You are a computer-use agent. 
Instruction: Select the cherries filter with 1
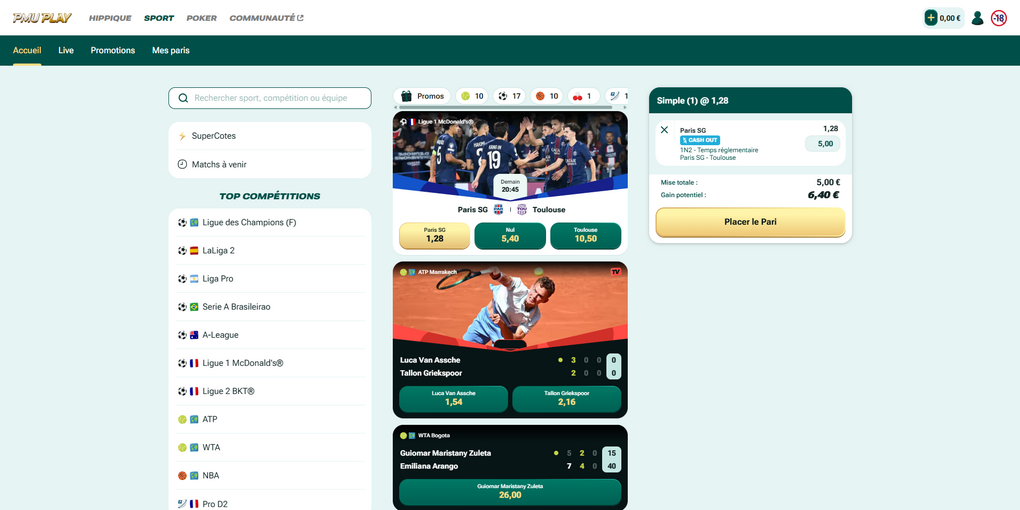tap(584, 96)
